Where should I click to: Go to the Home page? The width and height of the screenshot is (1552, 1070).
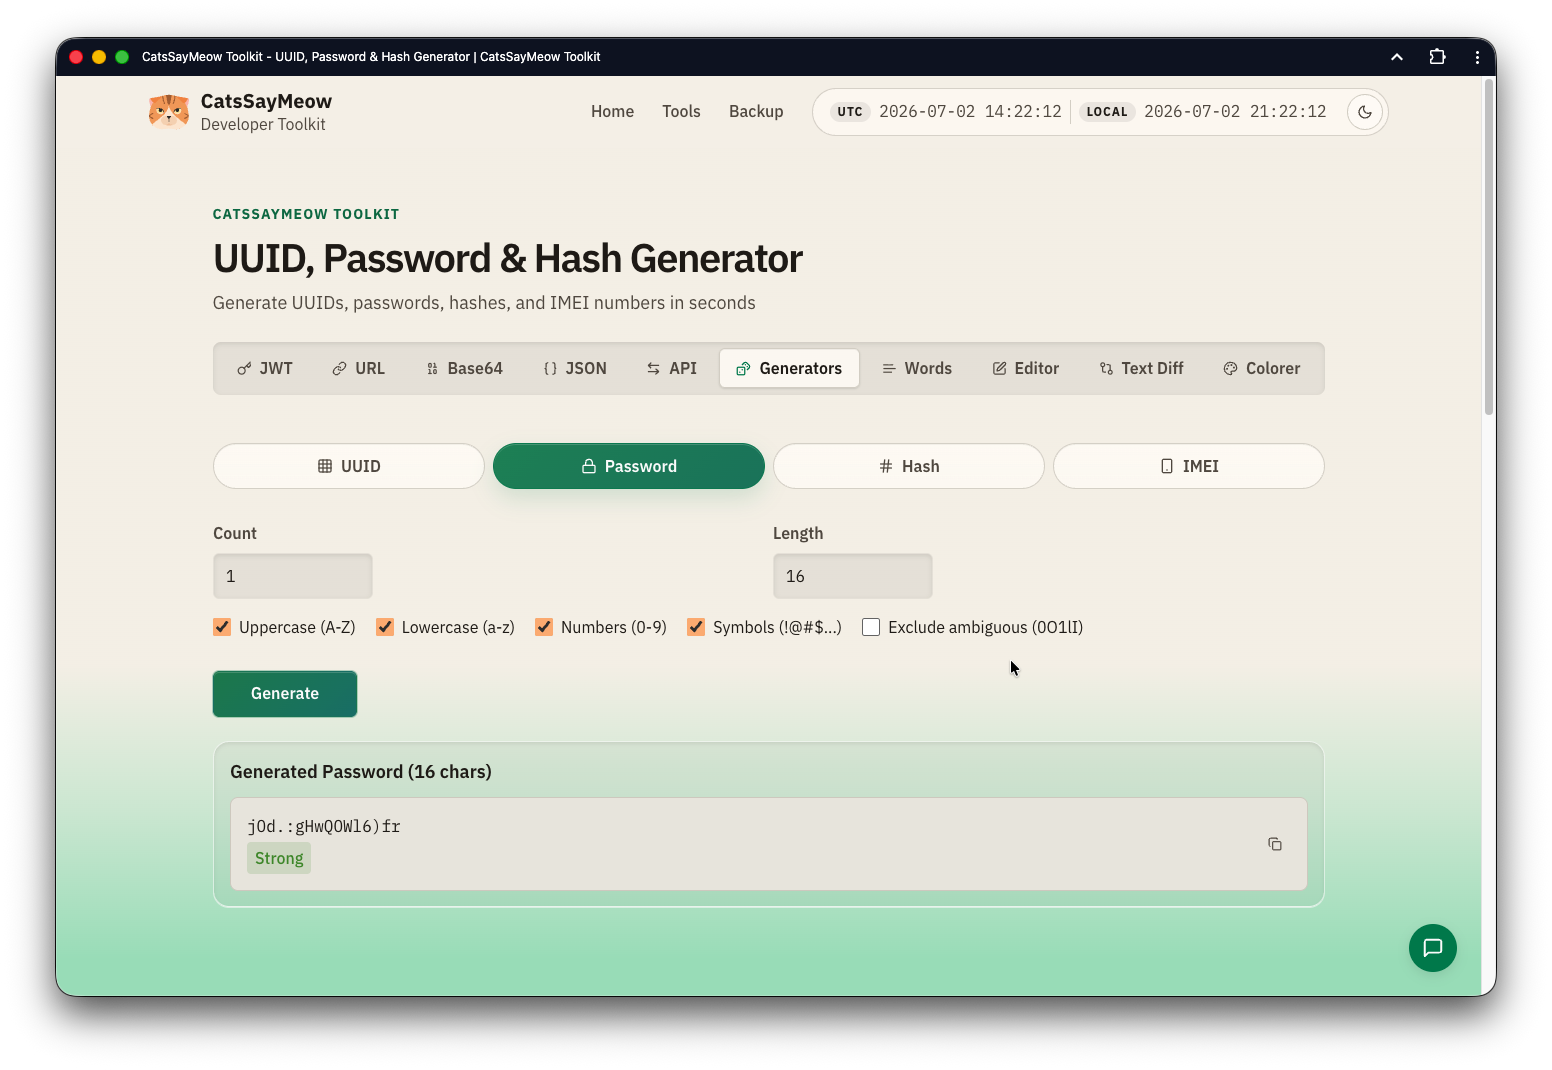click(x=612, y=111)
